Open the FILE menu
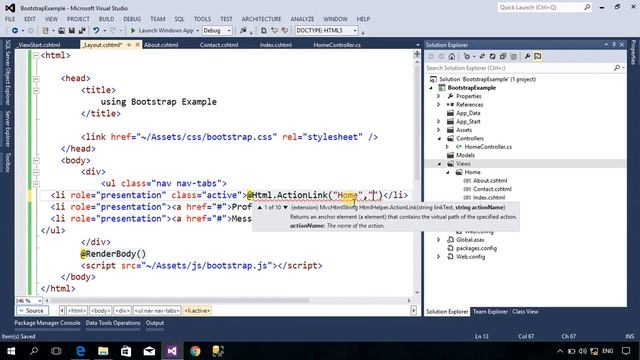The height and width of the screenshot is (360, 640). point(10,19)
